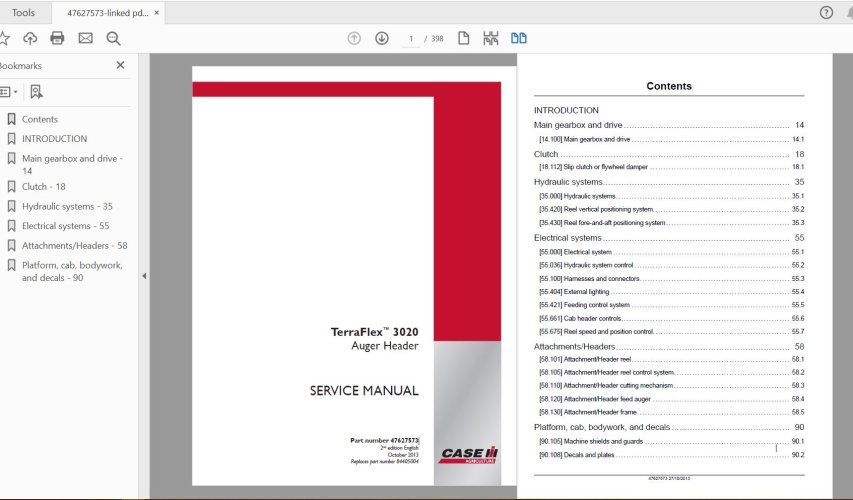853x500 pixels.
Task: Click [55.675] Reel speed and position control
Action: pyautogui.click(x=671, y=331)
